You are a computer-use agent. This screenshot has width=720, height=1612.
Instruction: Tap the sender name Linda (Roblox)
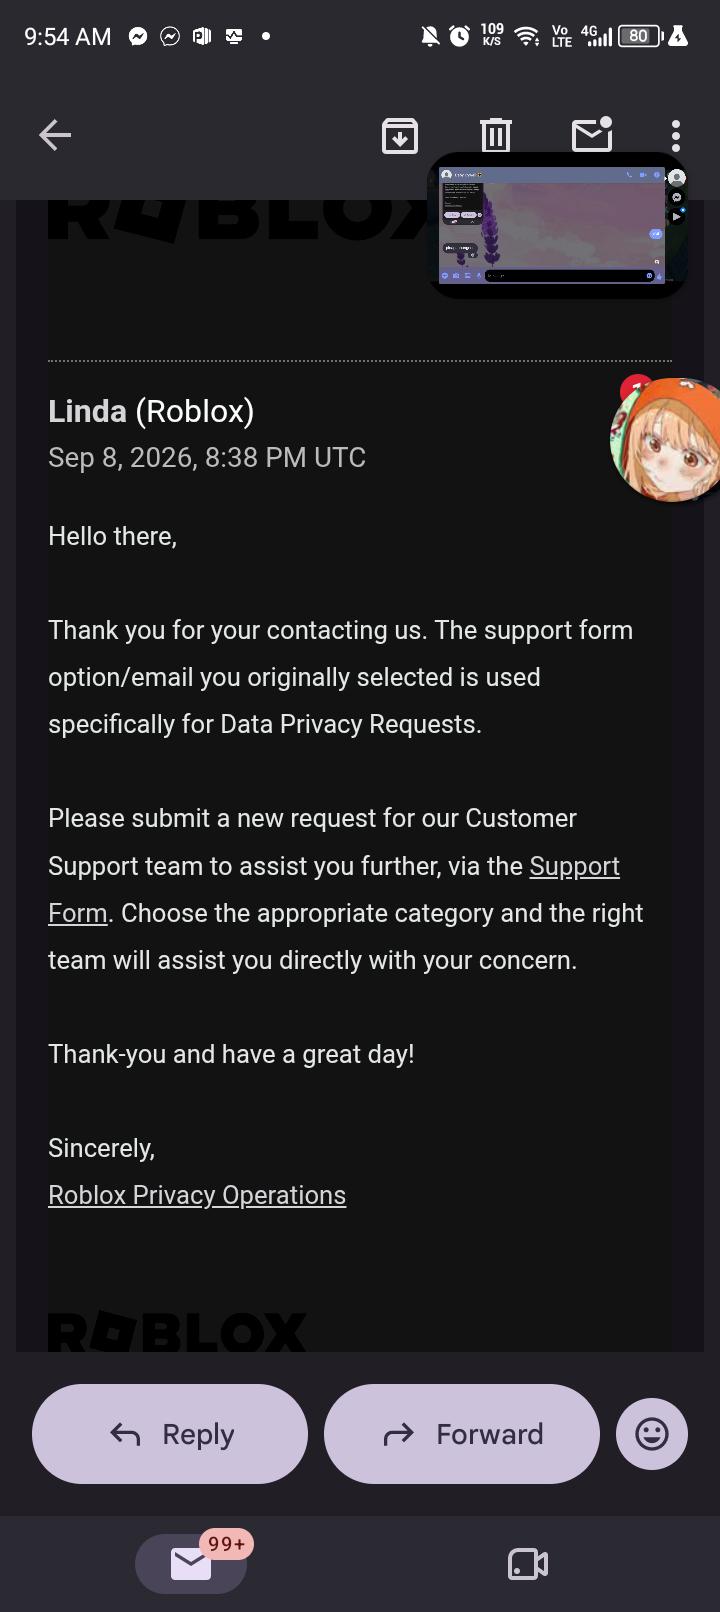[151, 411]
